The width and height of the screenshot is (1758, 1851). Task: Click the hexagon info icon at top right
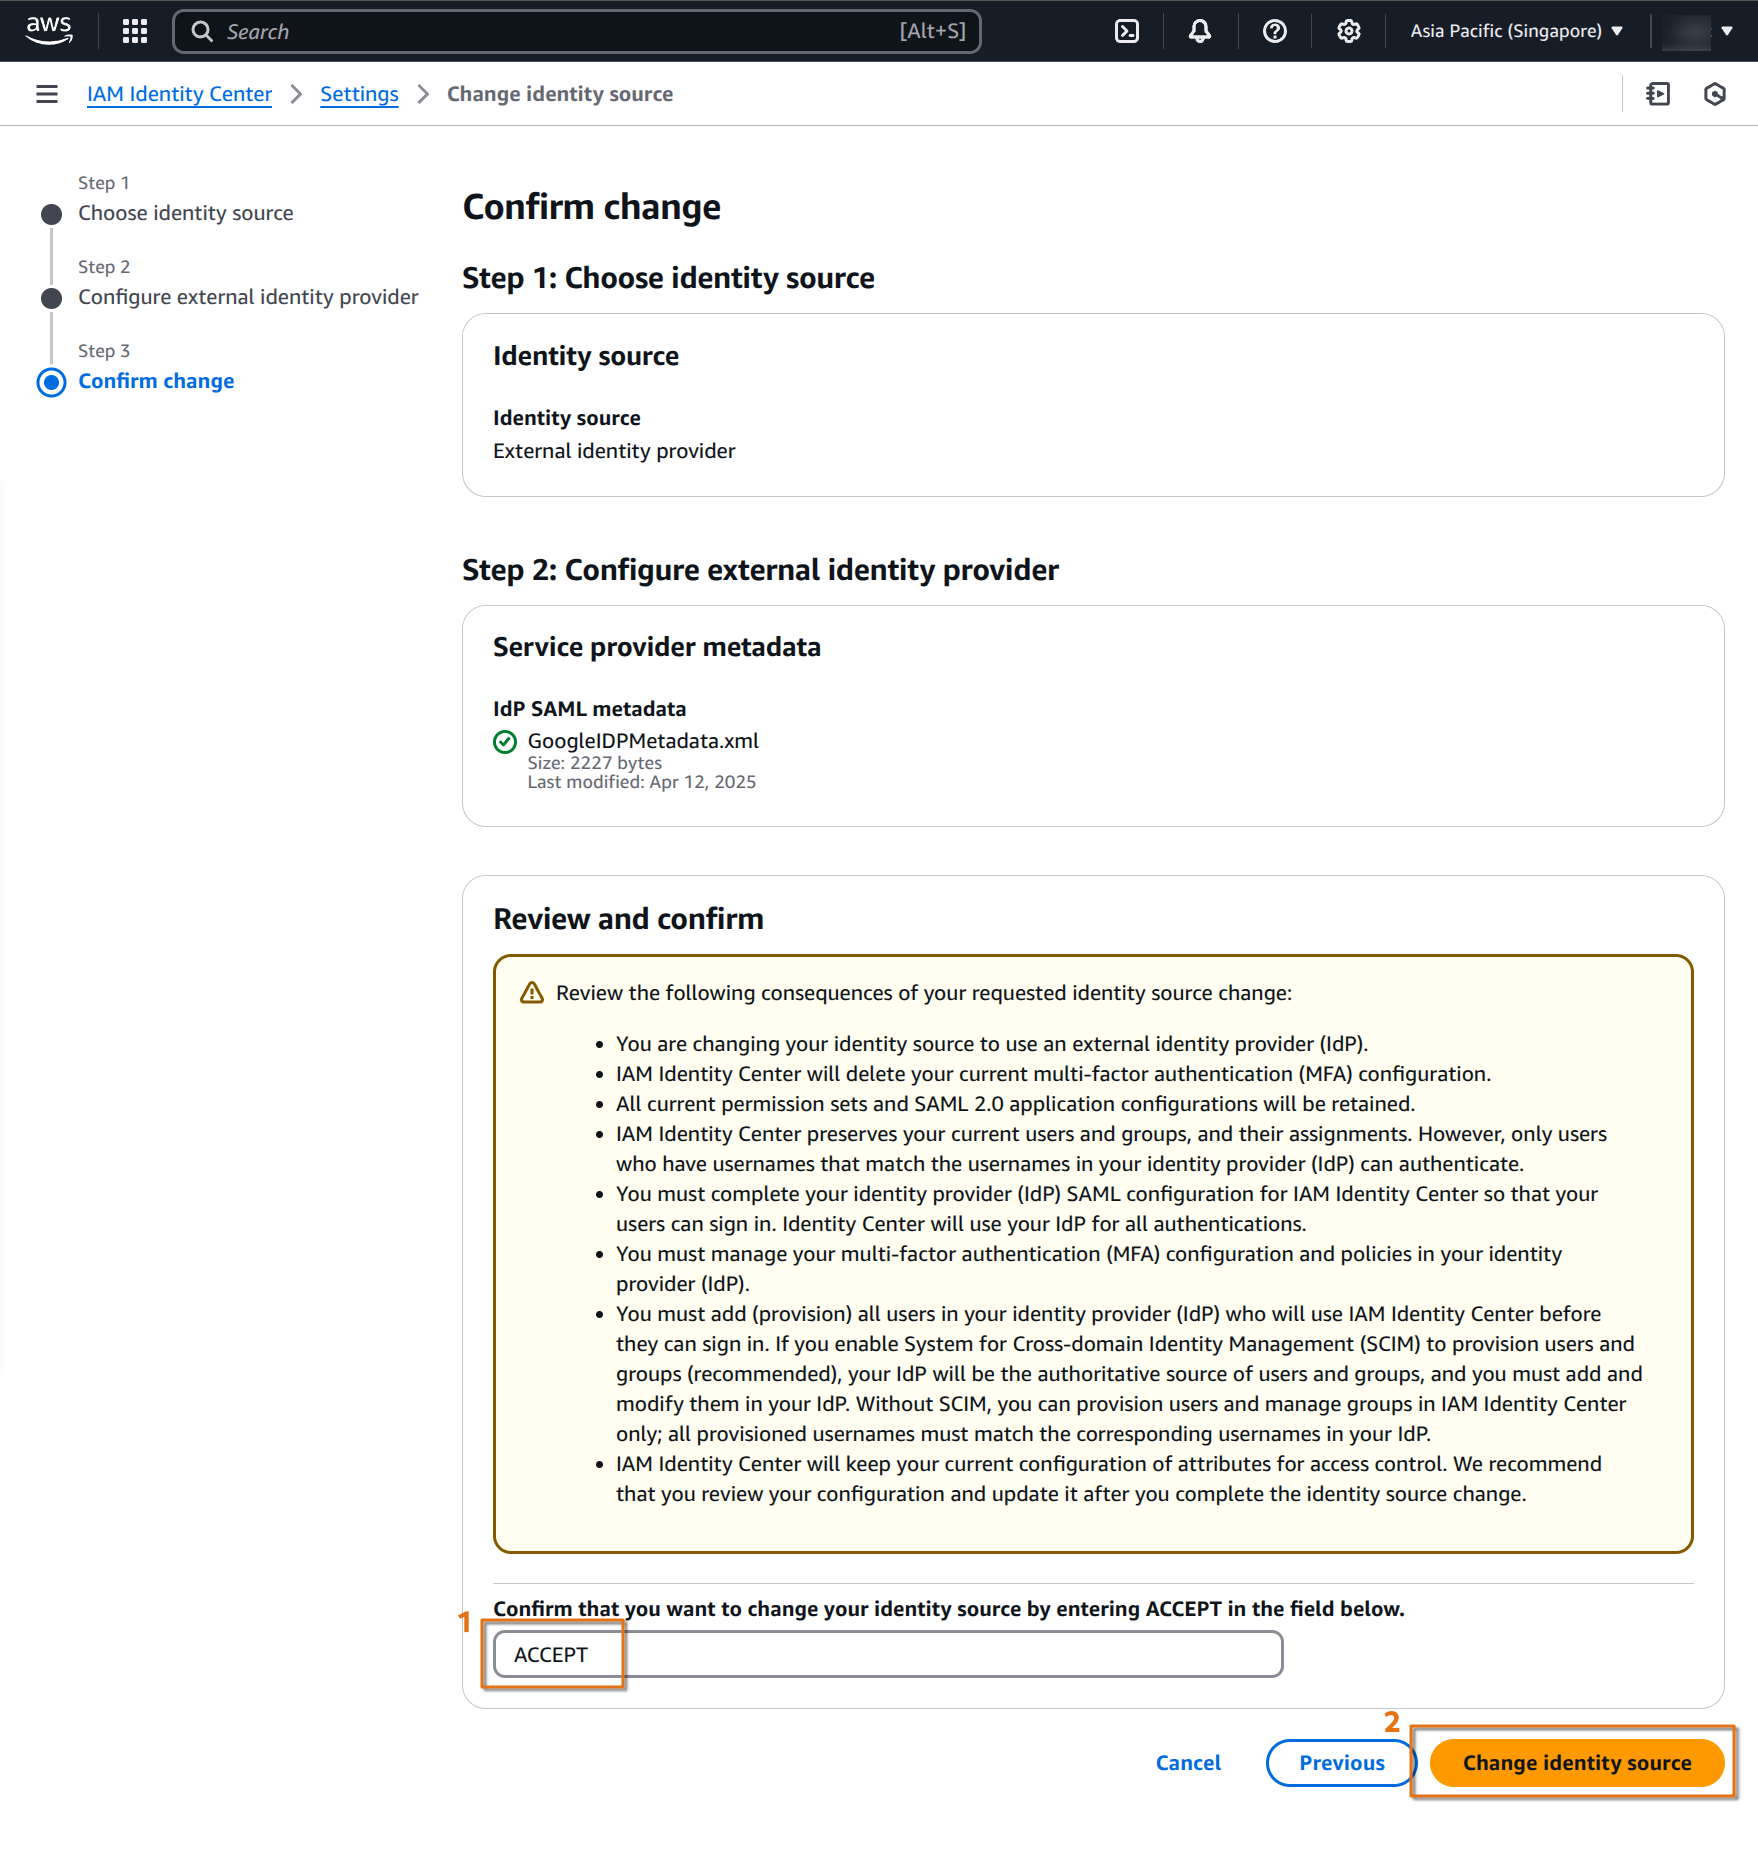pyautogui.click(x=1715, y=94)
